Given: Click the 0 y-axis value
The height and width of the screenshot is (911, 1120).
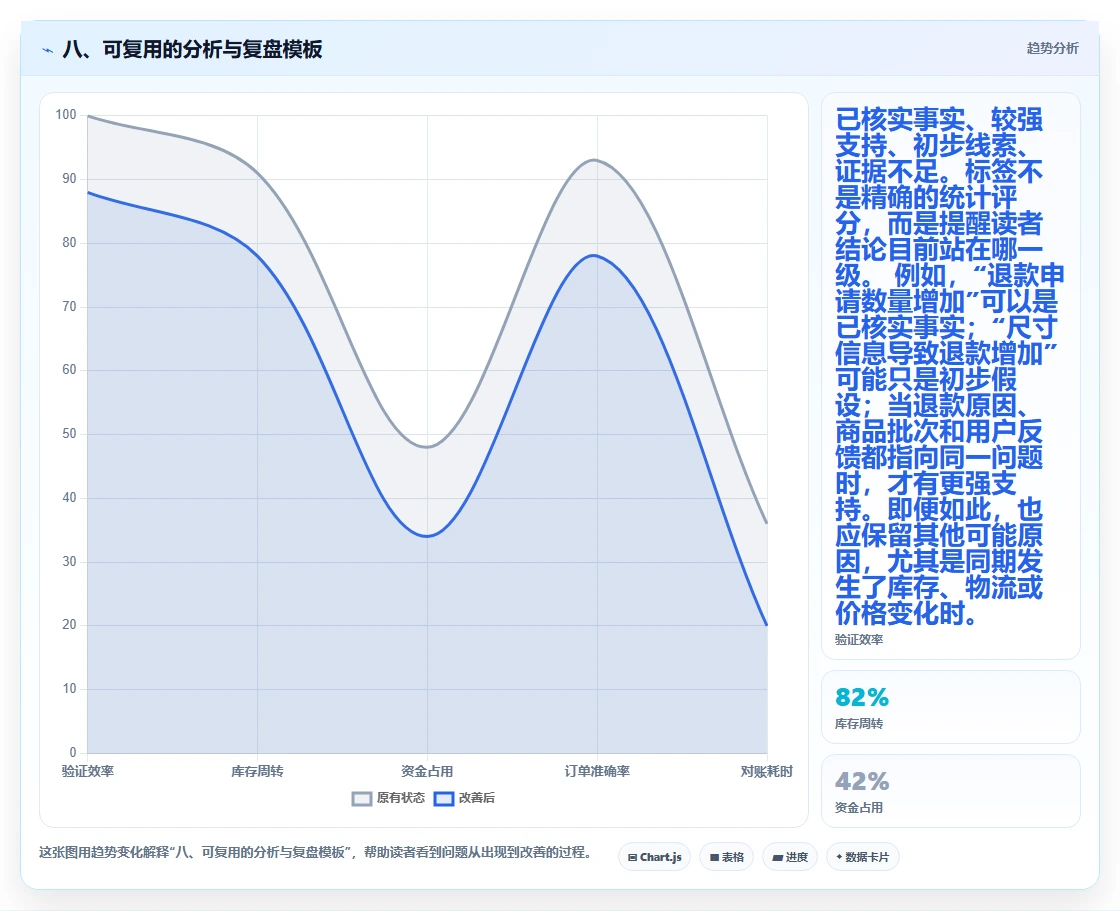Looking at the screenshot, I should [x=73, y=752].
